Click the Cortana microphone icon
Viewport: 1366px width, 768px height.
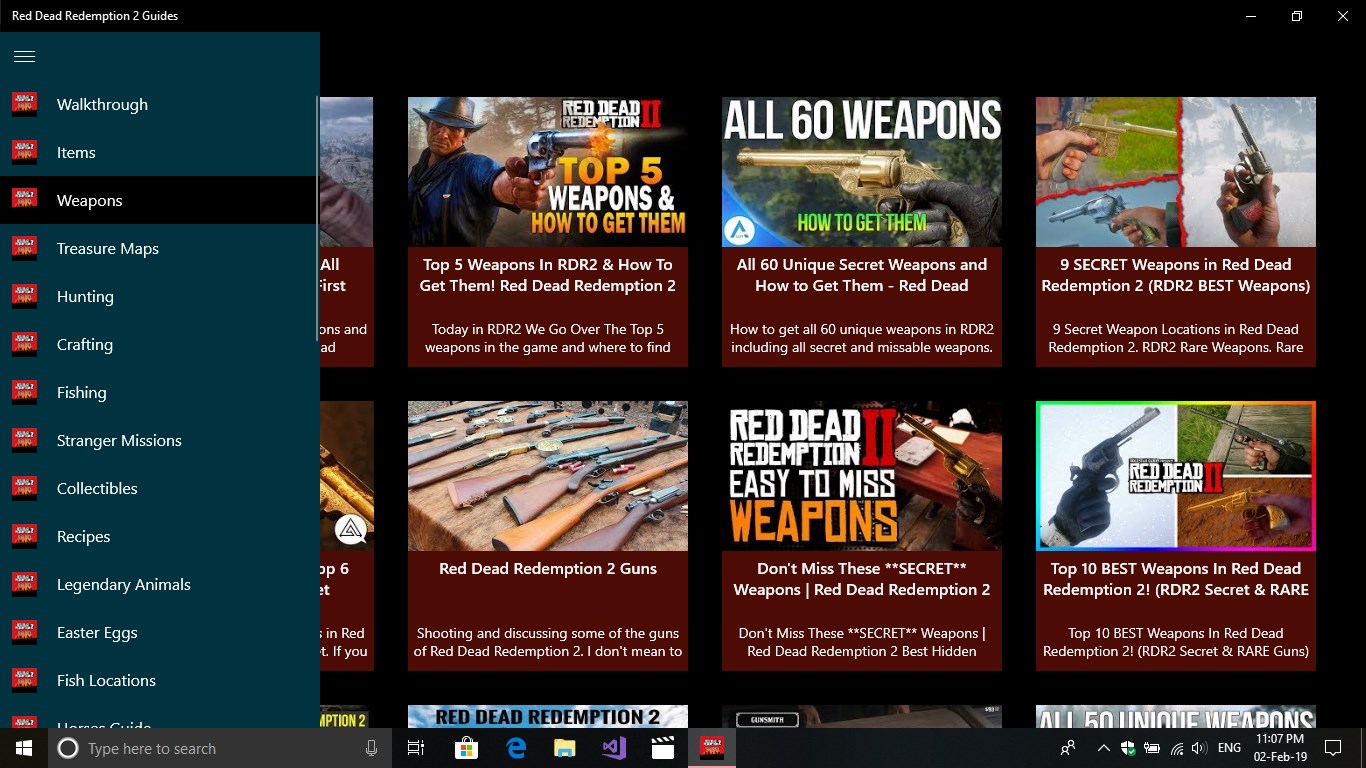coord(372,748)
